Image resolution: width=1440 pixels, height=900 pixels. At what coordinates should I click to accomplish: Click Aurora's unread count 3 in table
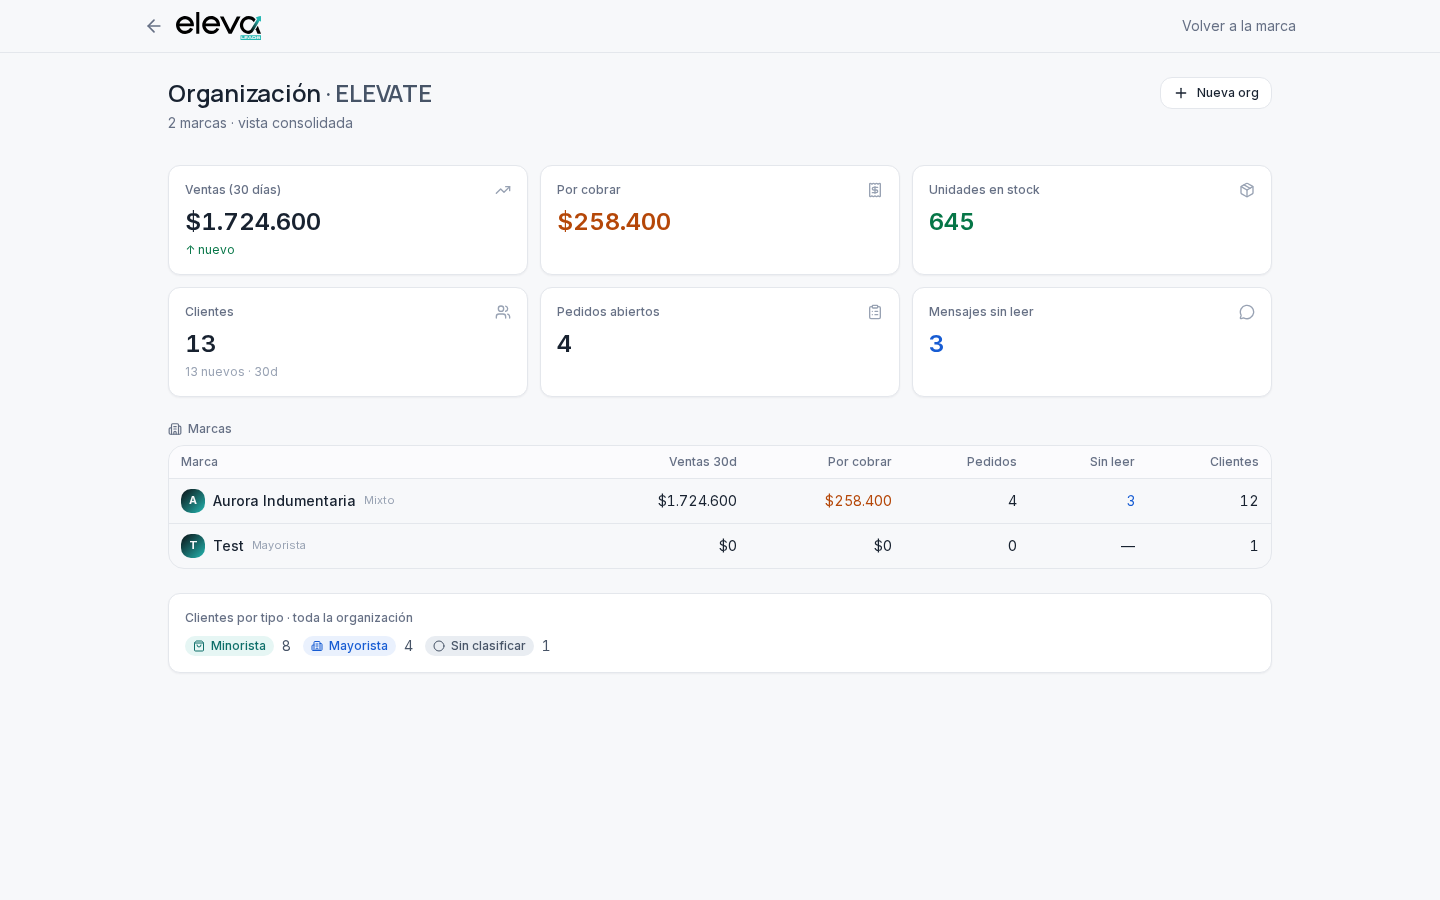tap(1131, 501)
